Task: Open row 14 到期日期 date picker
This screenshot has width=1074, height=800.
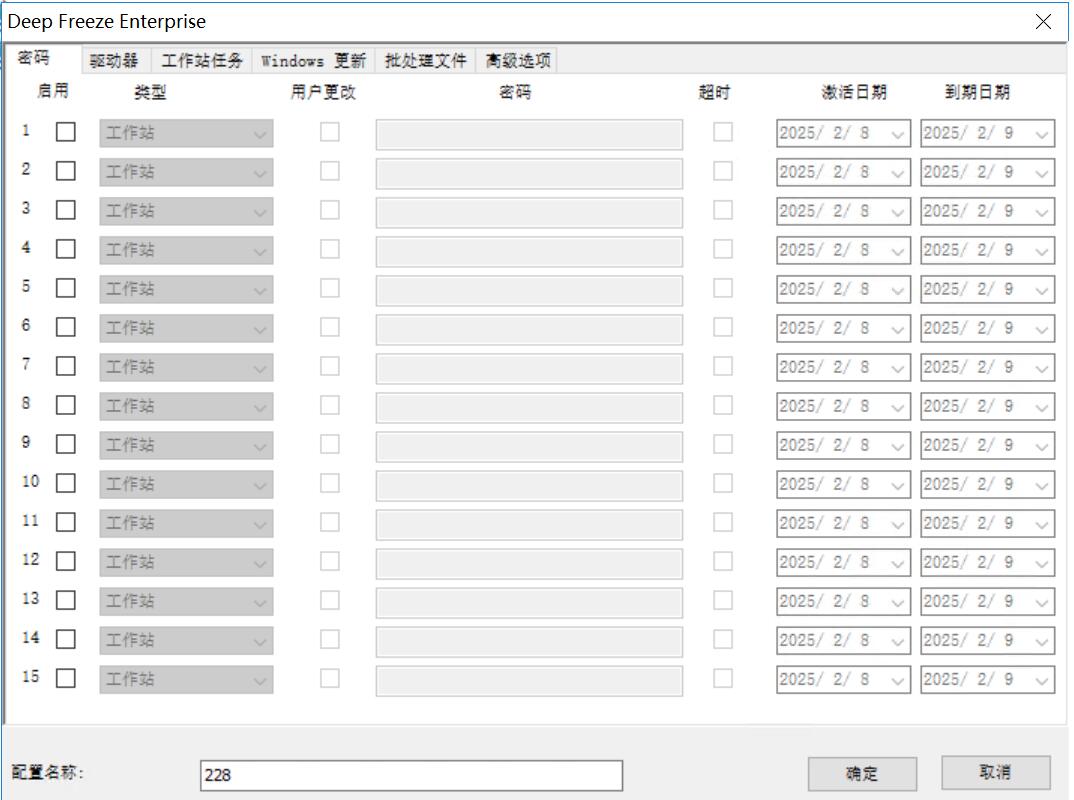Action: coord(1042,641)
